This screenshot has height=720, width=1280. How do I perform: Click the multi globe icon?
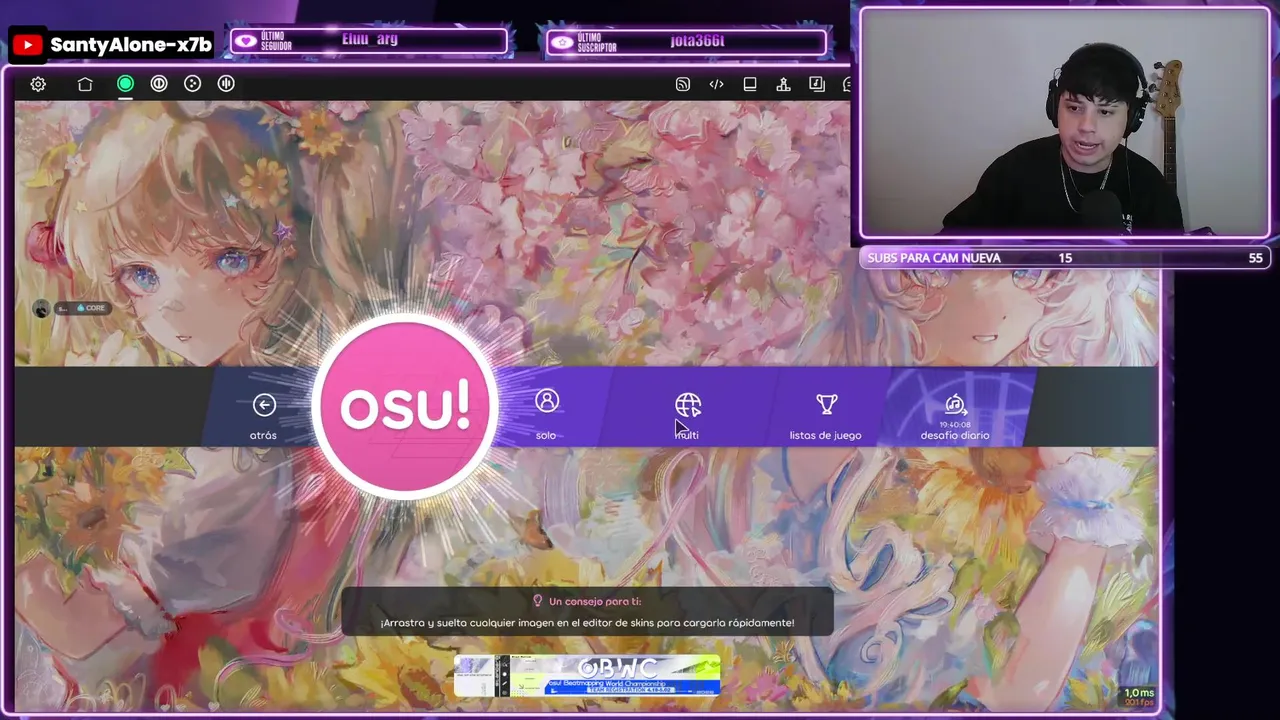click(688, 404)
